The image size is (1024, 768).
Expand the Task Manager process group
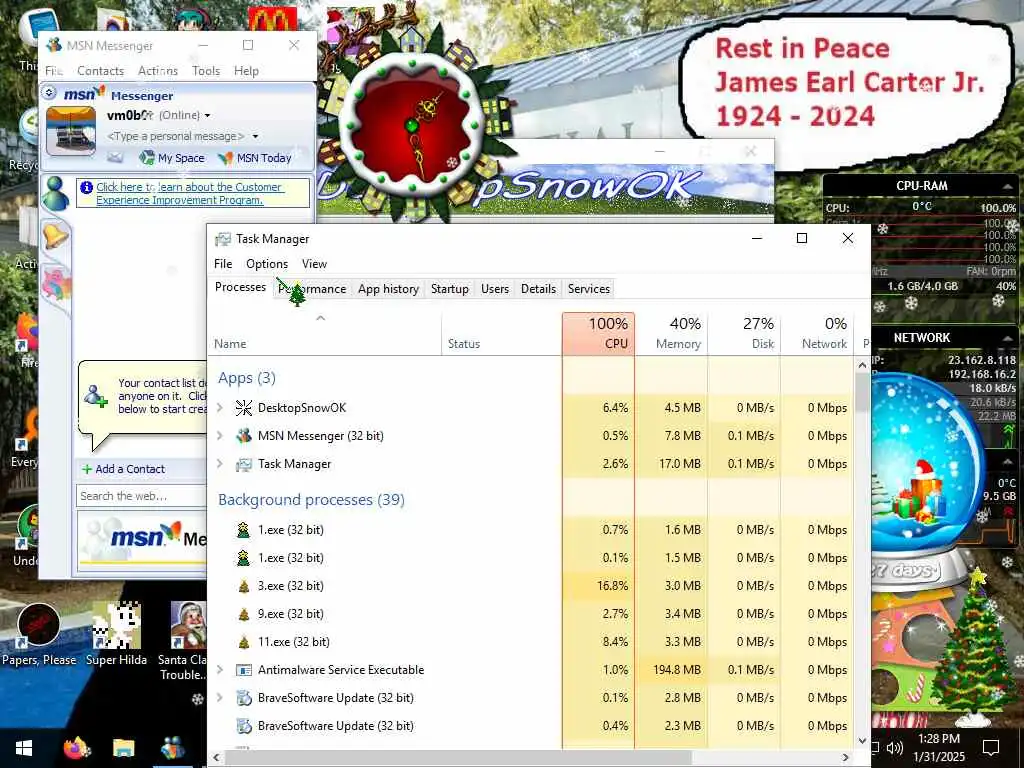point(220,464)
